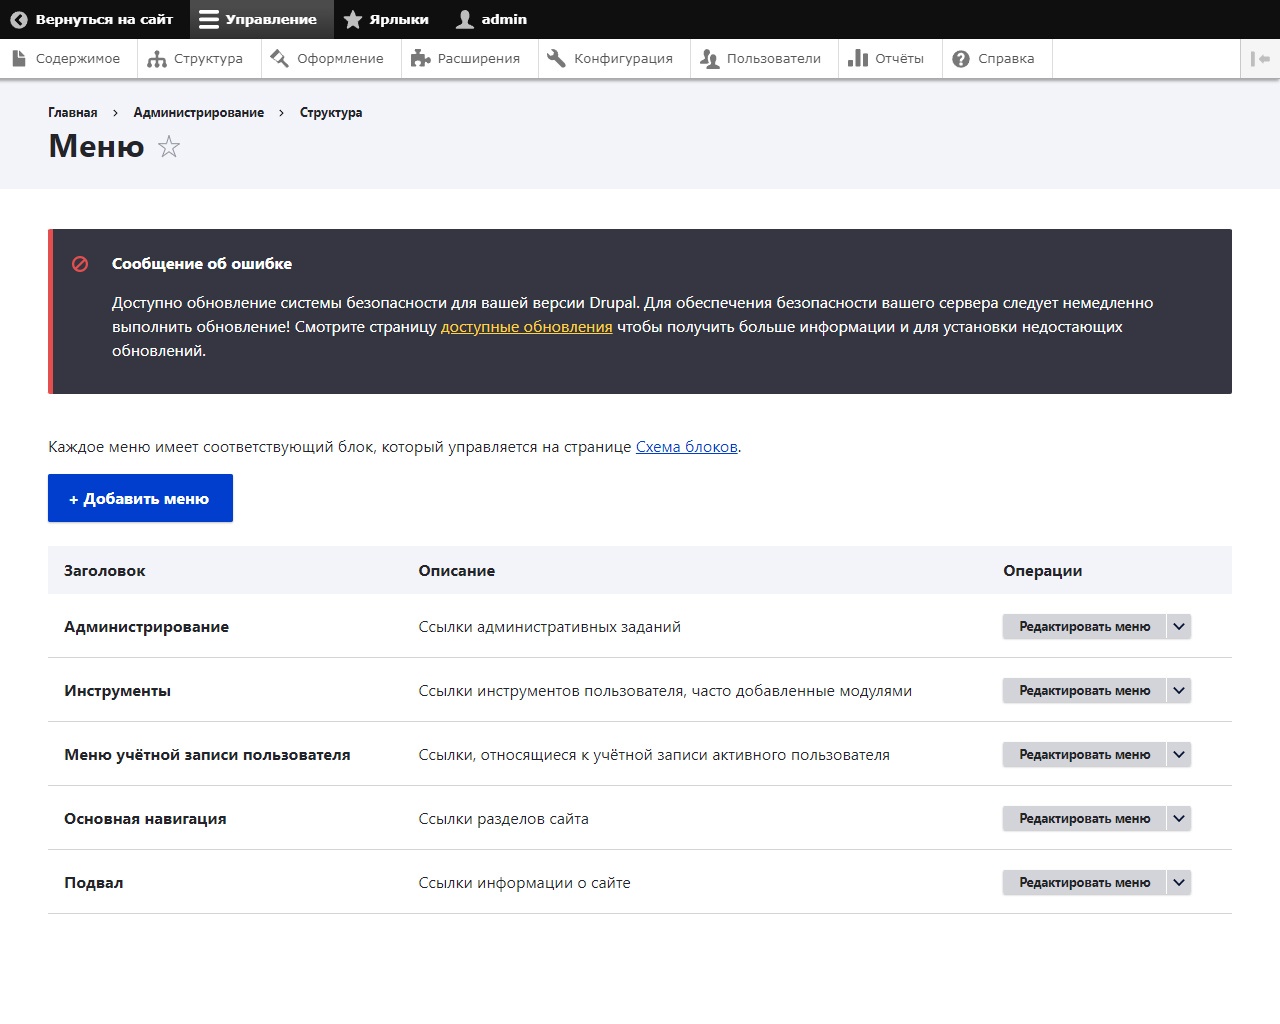Expand operations dropdown for Администрирование menu
1280x1024 pixels.
click(x=1179, y=627)
